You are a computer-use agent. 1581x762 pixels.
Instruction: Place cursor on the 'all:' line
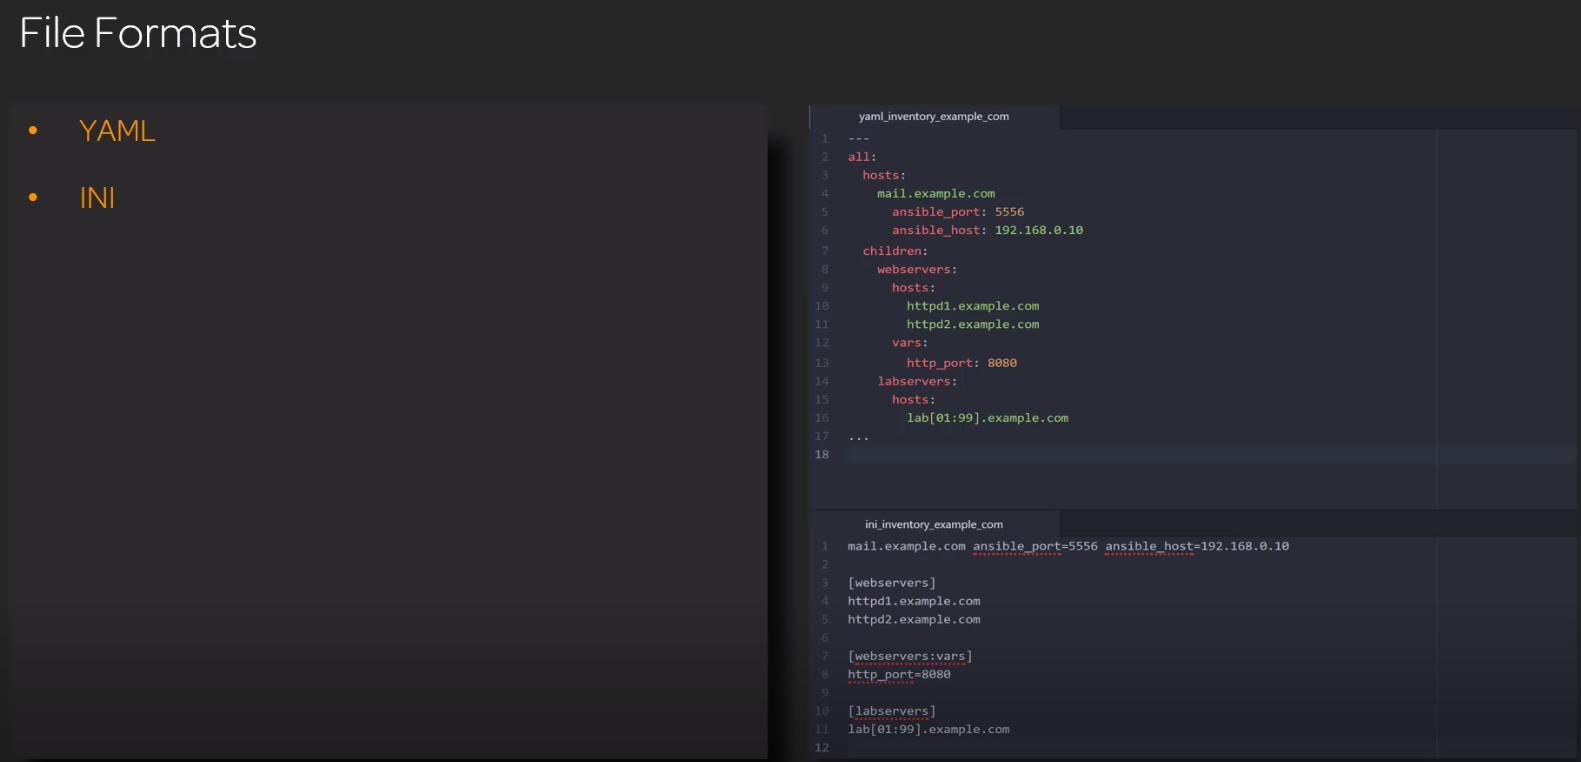tap(862, 157)
